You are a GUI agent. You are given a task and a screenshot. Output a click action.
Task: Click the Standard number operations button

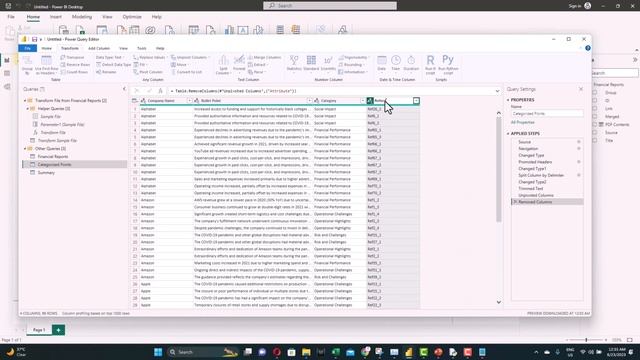coord(311,64)
